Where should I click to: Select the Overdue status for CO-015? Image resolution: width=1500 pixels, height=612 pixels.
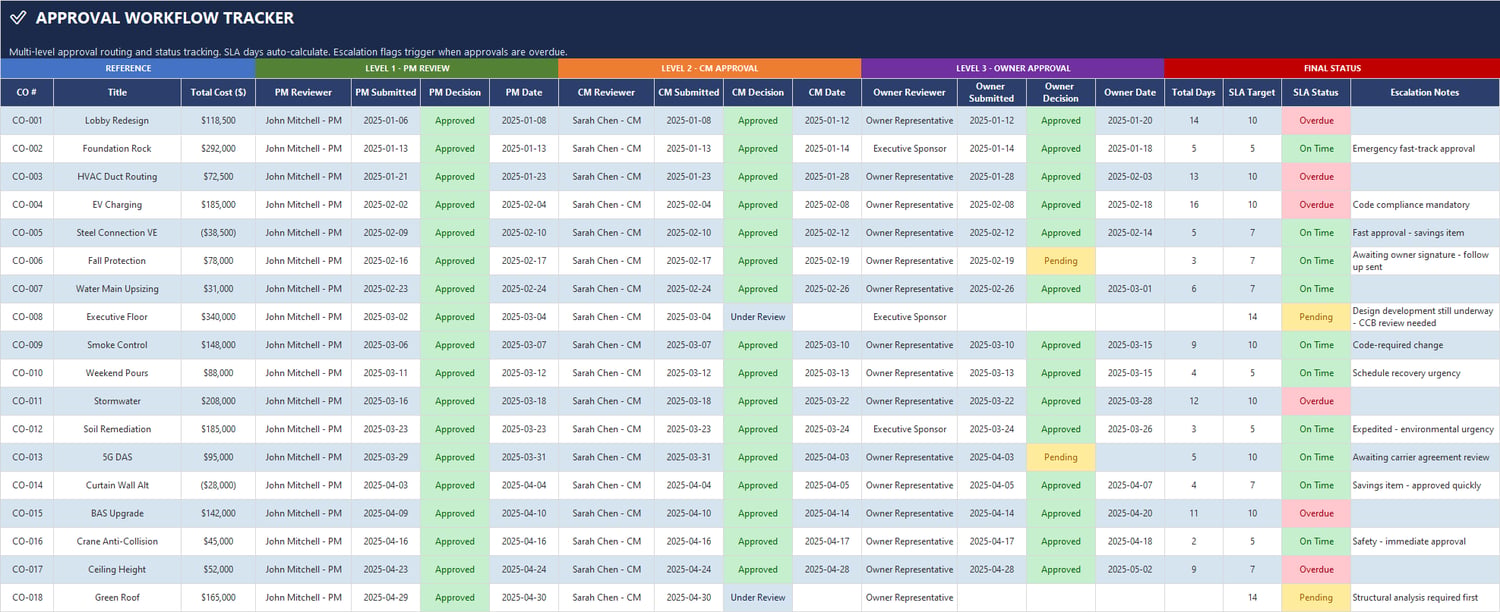(1316, 512)
